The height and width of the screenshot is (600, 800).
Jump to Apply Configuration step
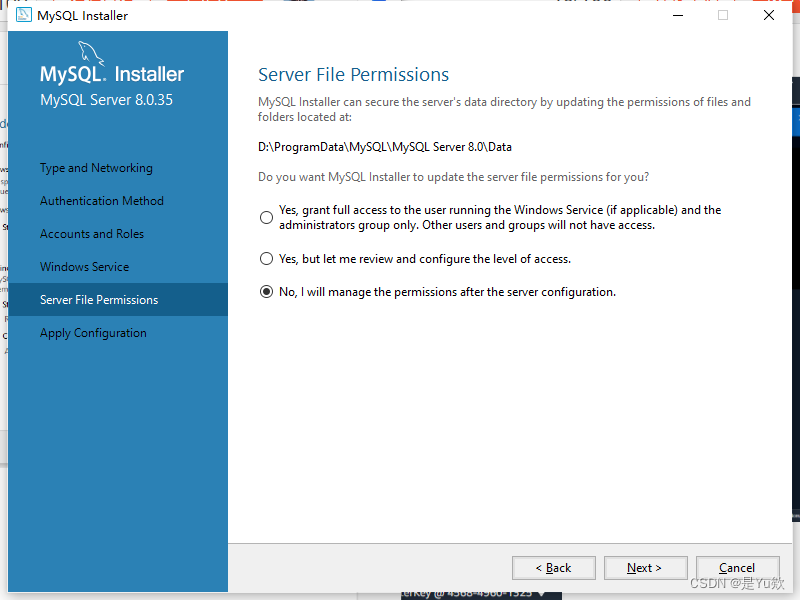(x=93, y=333)
